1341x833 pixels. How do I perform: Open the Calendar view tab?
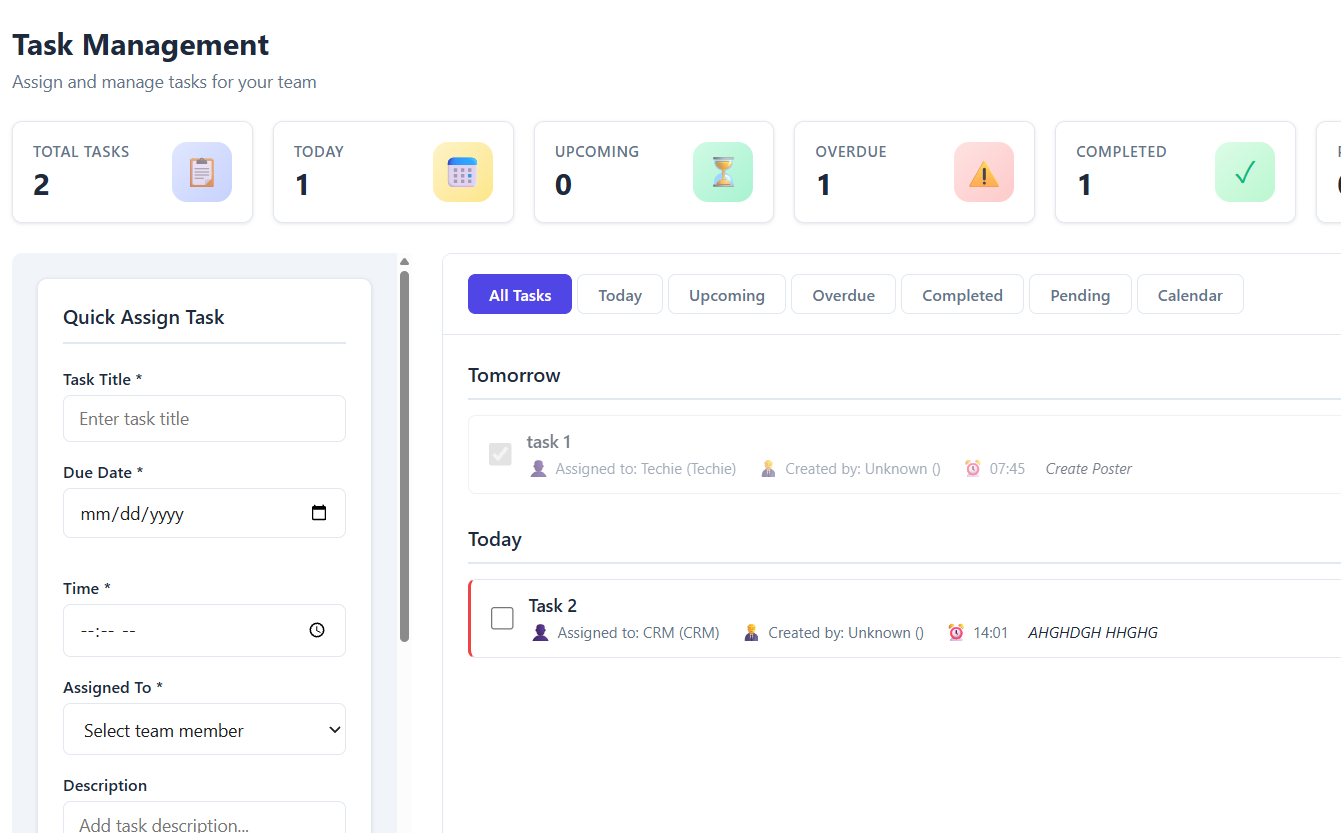pos(1190,294)
